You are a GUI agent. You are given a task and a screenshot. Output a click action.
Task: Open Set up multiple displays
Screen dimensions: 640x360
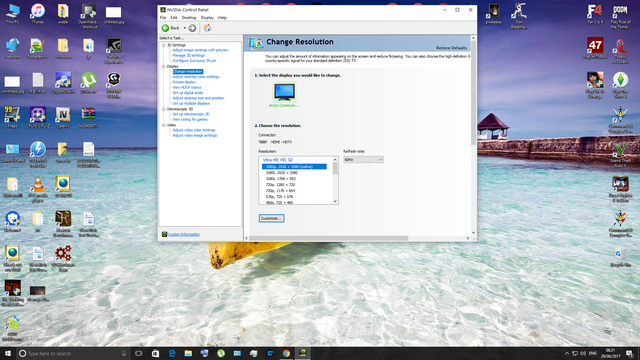[x=191, y=103]
